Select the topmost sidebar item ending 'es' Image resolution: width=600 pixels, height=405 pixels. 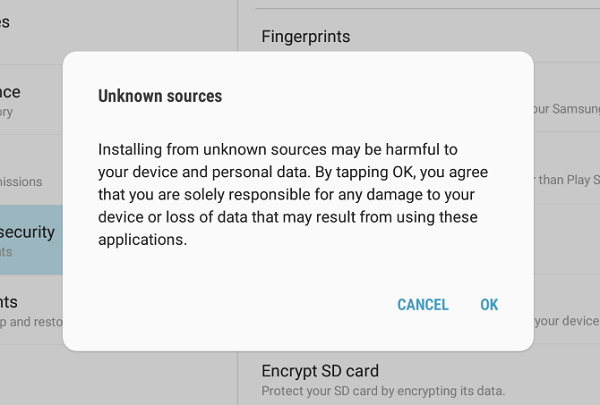(8, 22)
